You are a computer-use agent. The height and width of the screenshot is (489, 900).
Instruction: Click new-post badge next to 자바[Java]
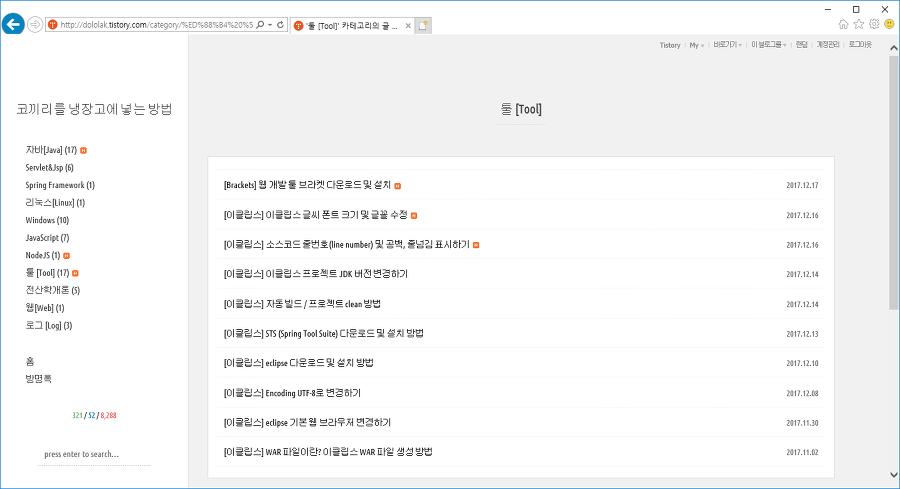click(x=83, y=150)
